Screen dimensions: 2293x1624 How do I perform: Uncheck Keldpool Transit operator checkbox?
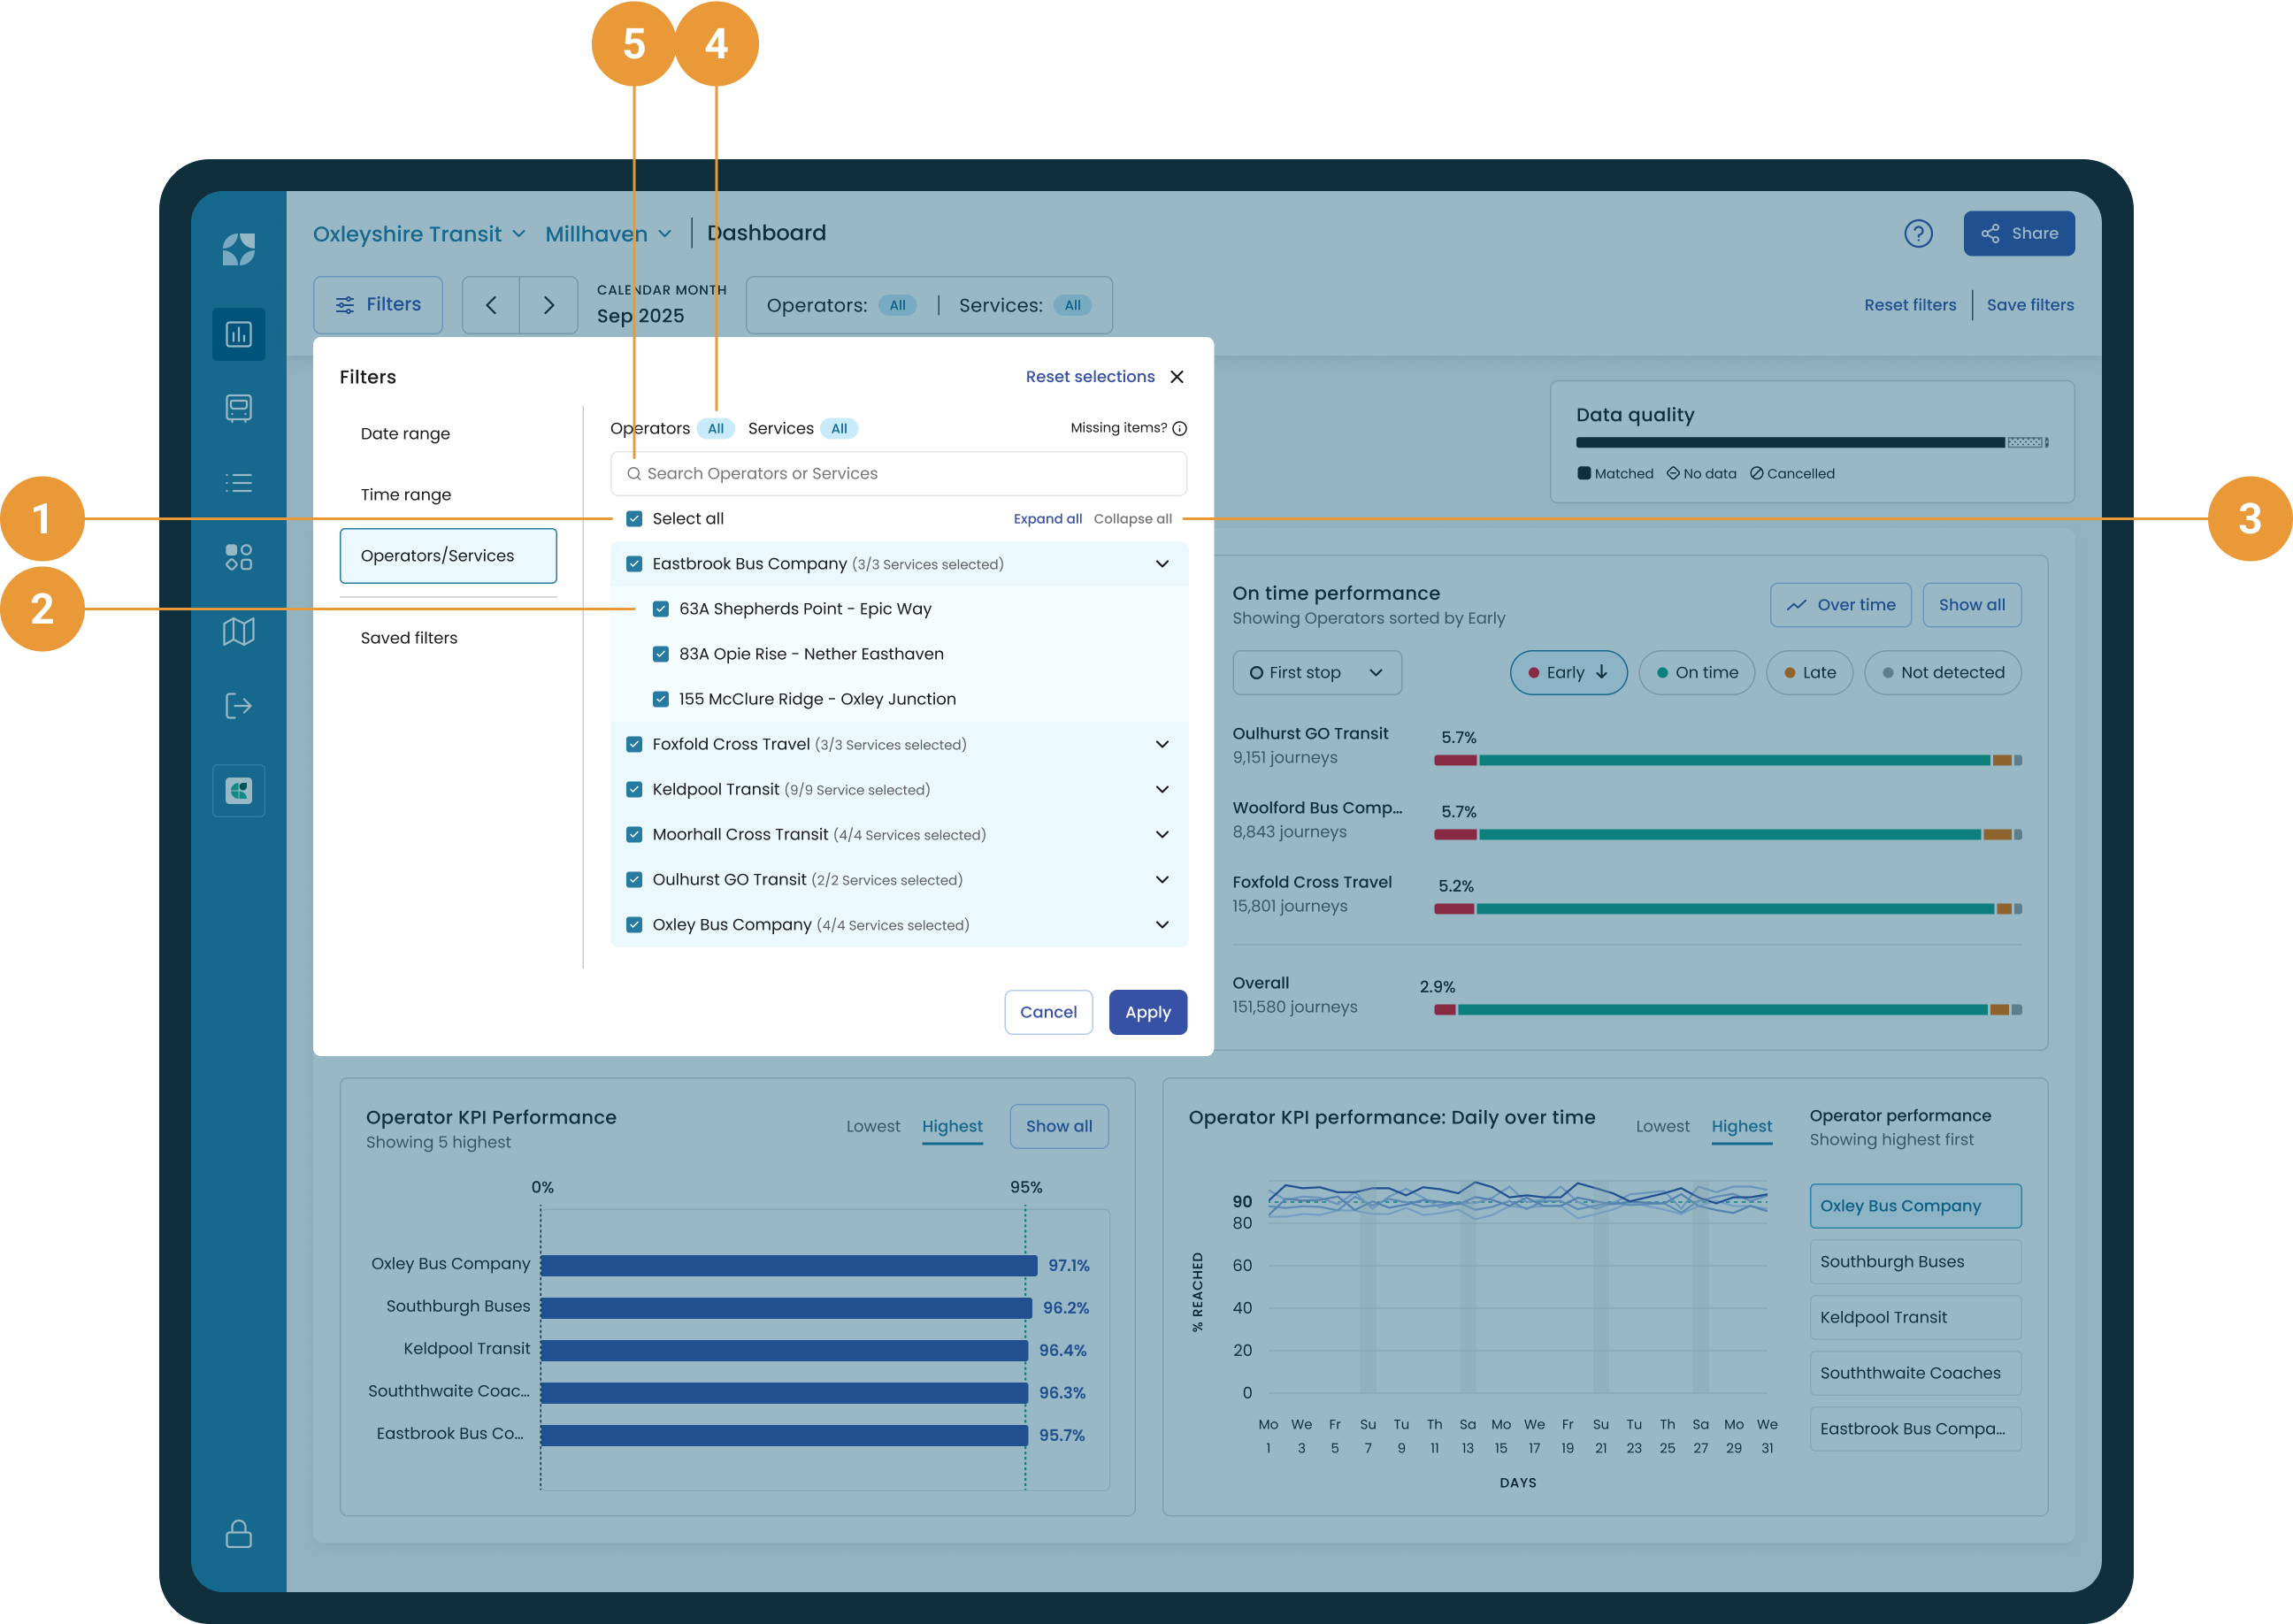[x=634, y=789]
